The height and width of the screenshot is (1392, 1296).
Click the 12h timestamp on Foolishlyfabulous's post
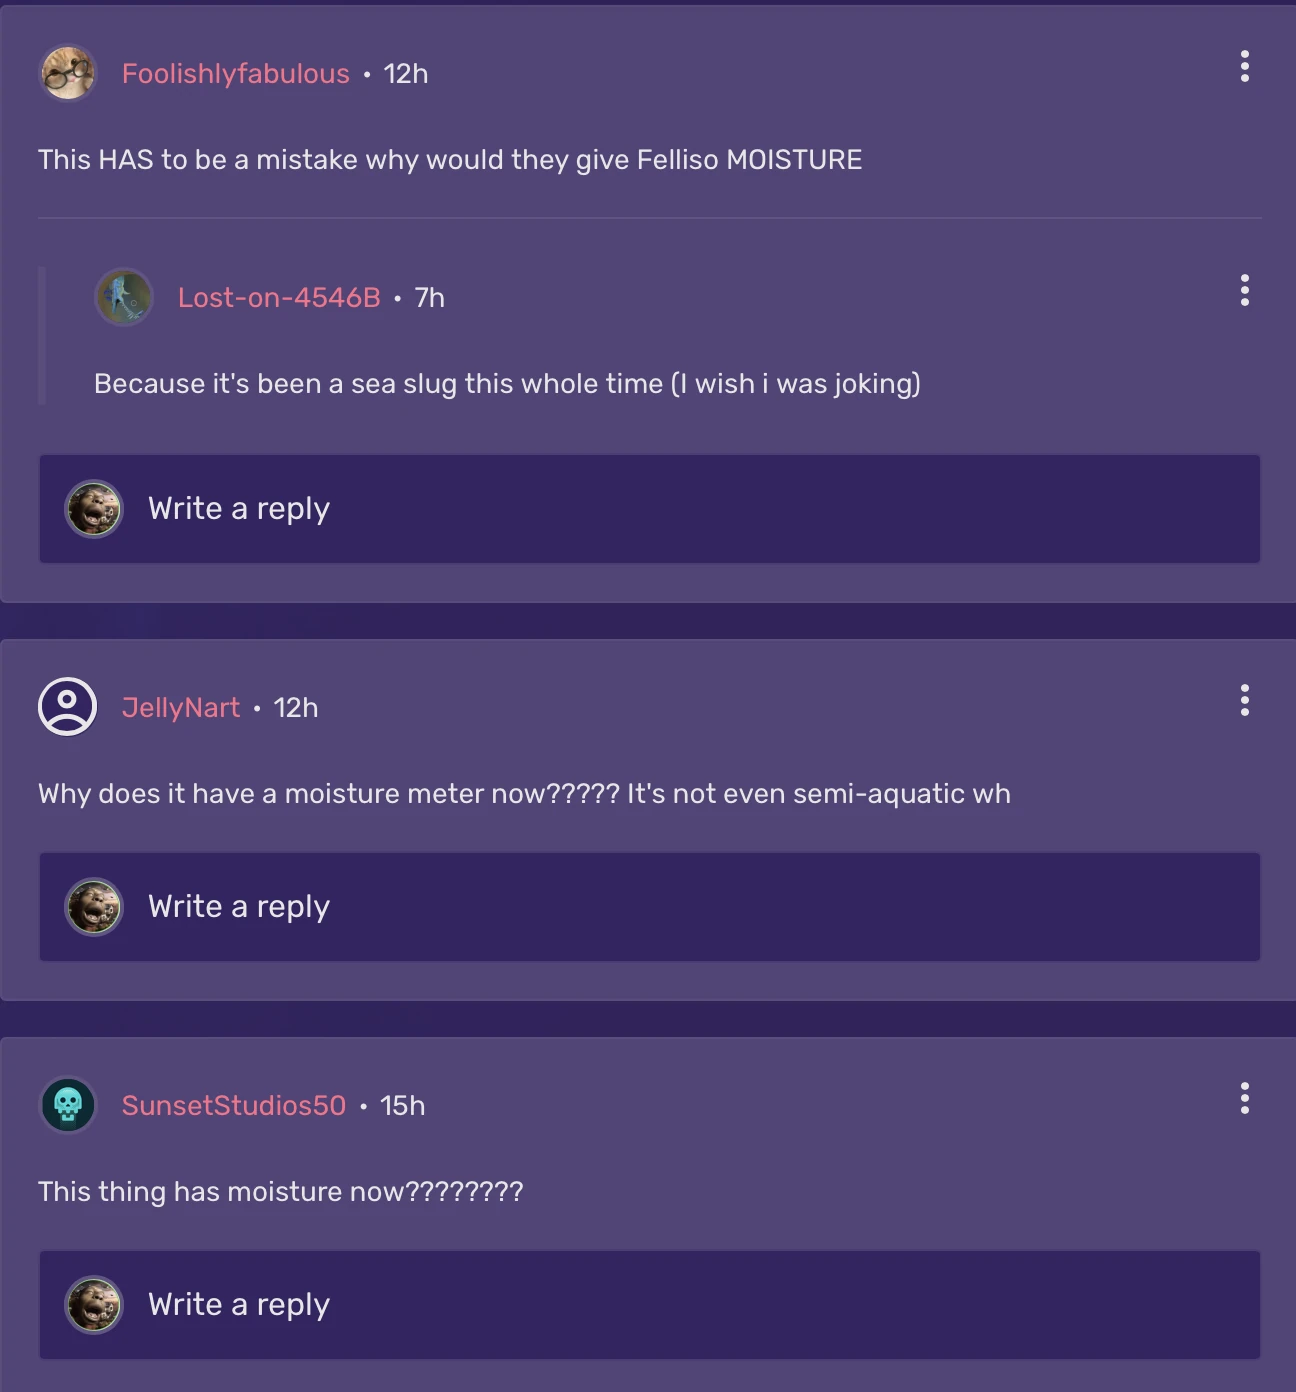(x=404, y=73)
